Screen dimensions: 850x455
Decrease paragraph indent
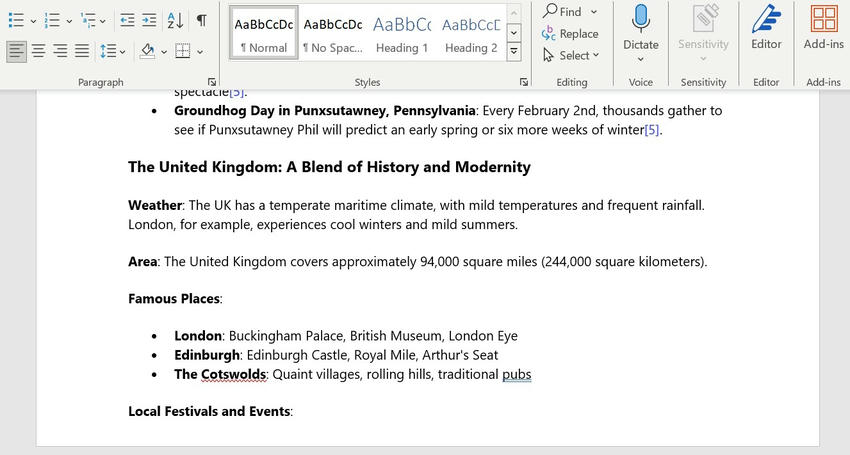(x=127, y=21)
